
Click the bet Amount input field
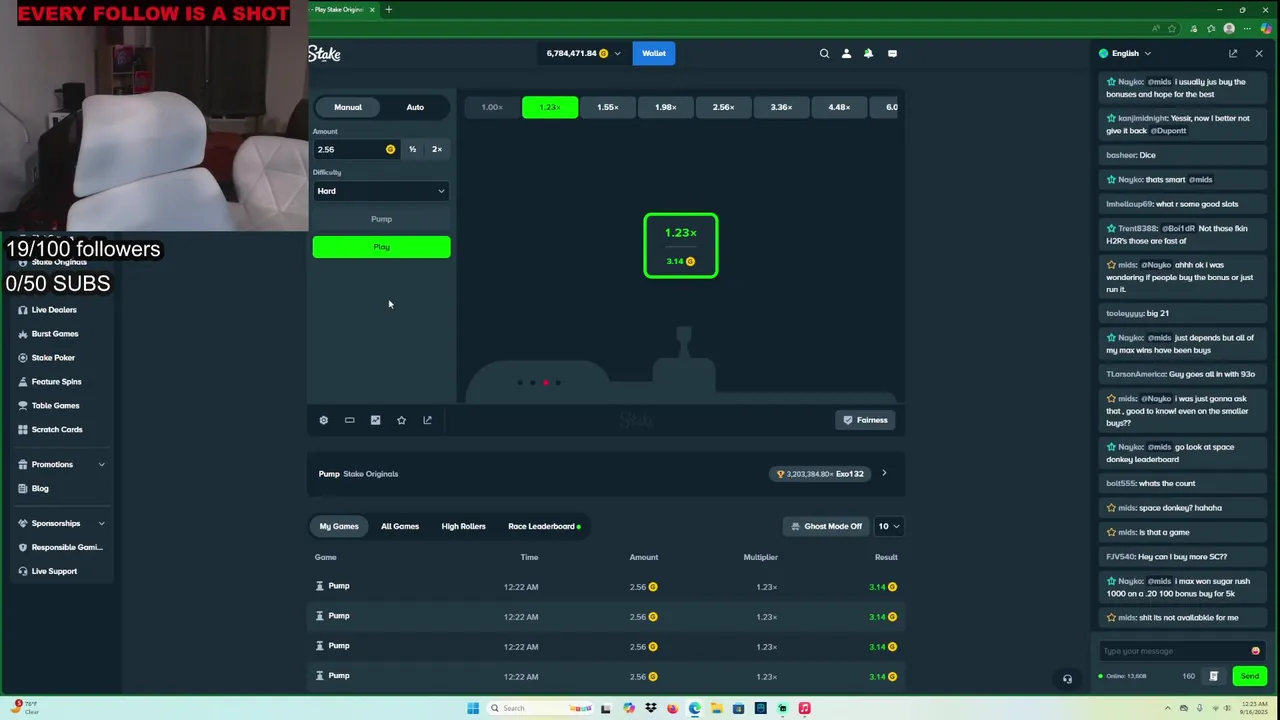pyautogui.click(x=355, y=149)
